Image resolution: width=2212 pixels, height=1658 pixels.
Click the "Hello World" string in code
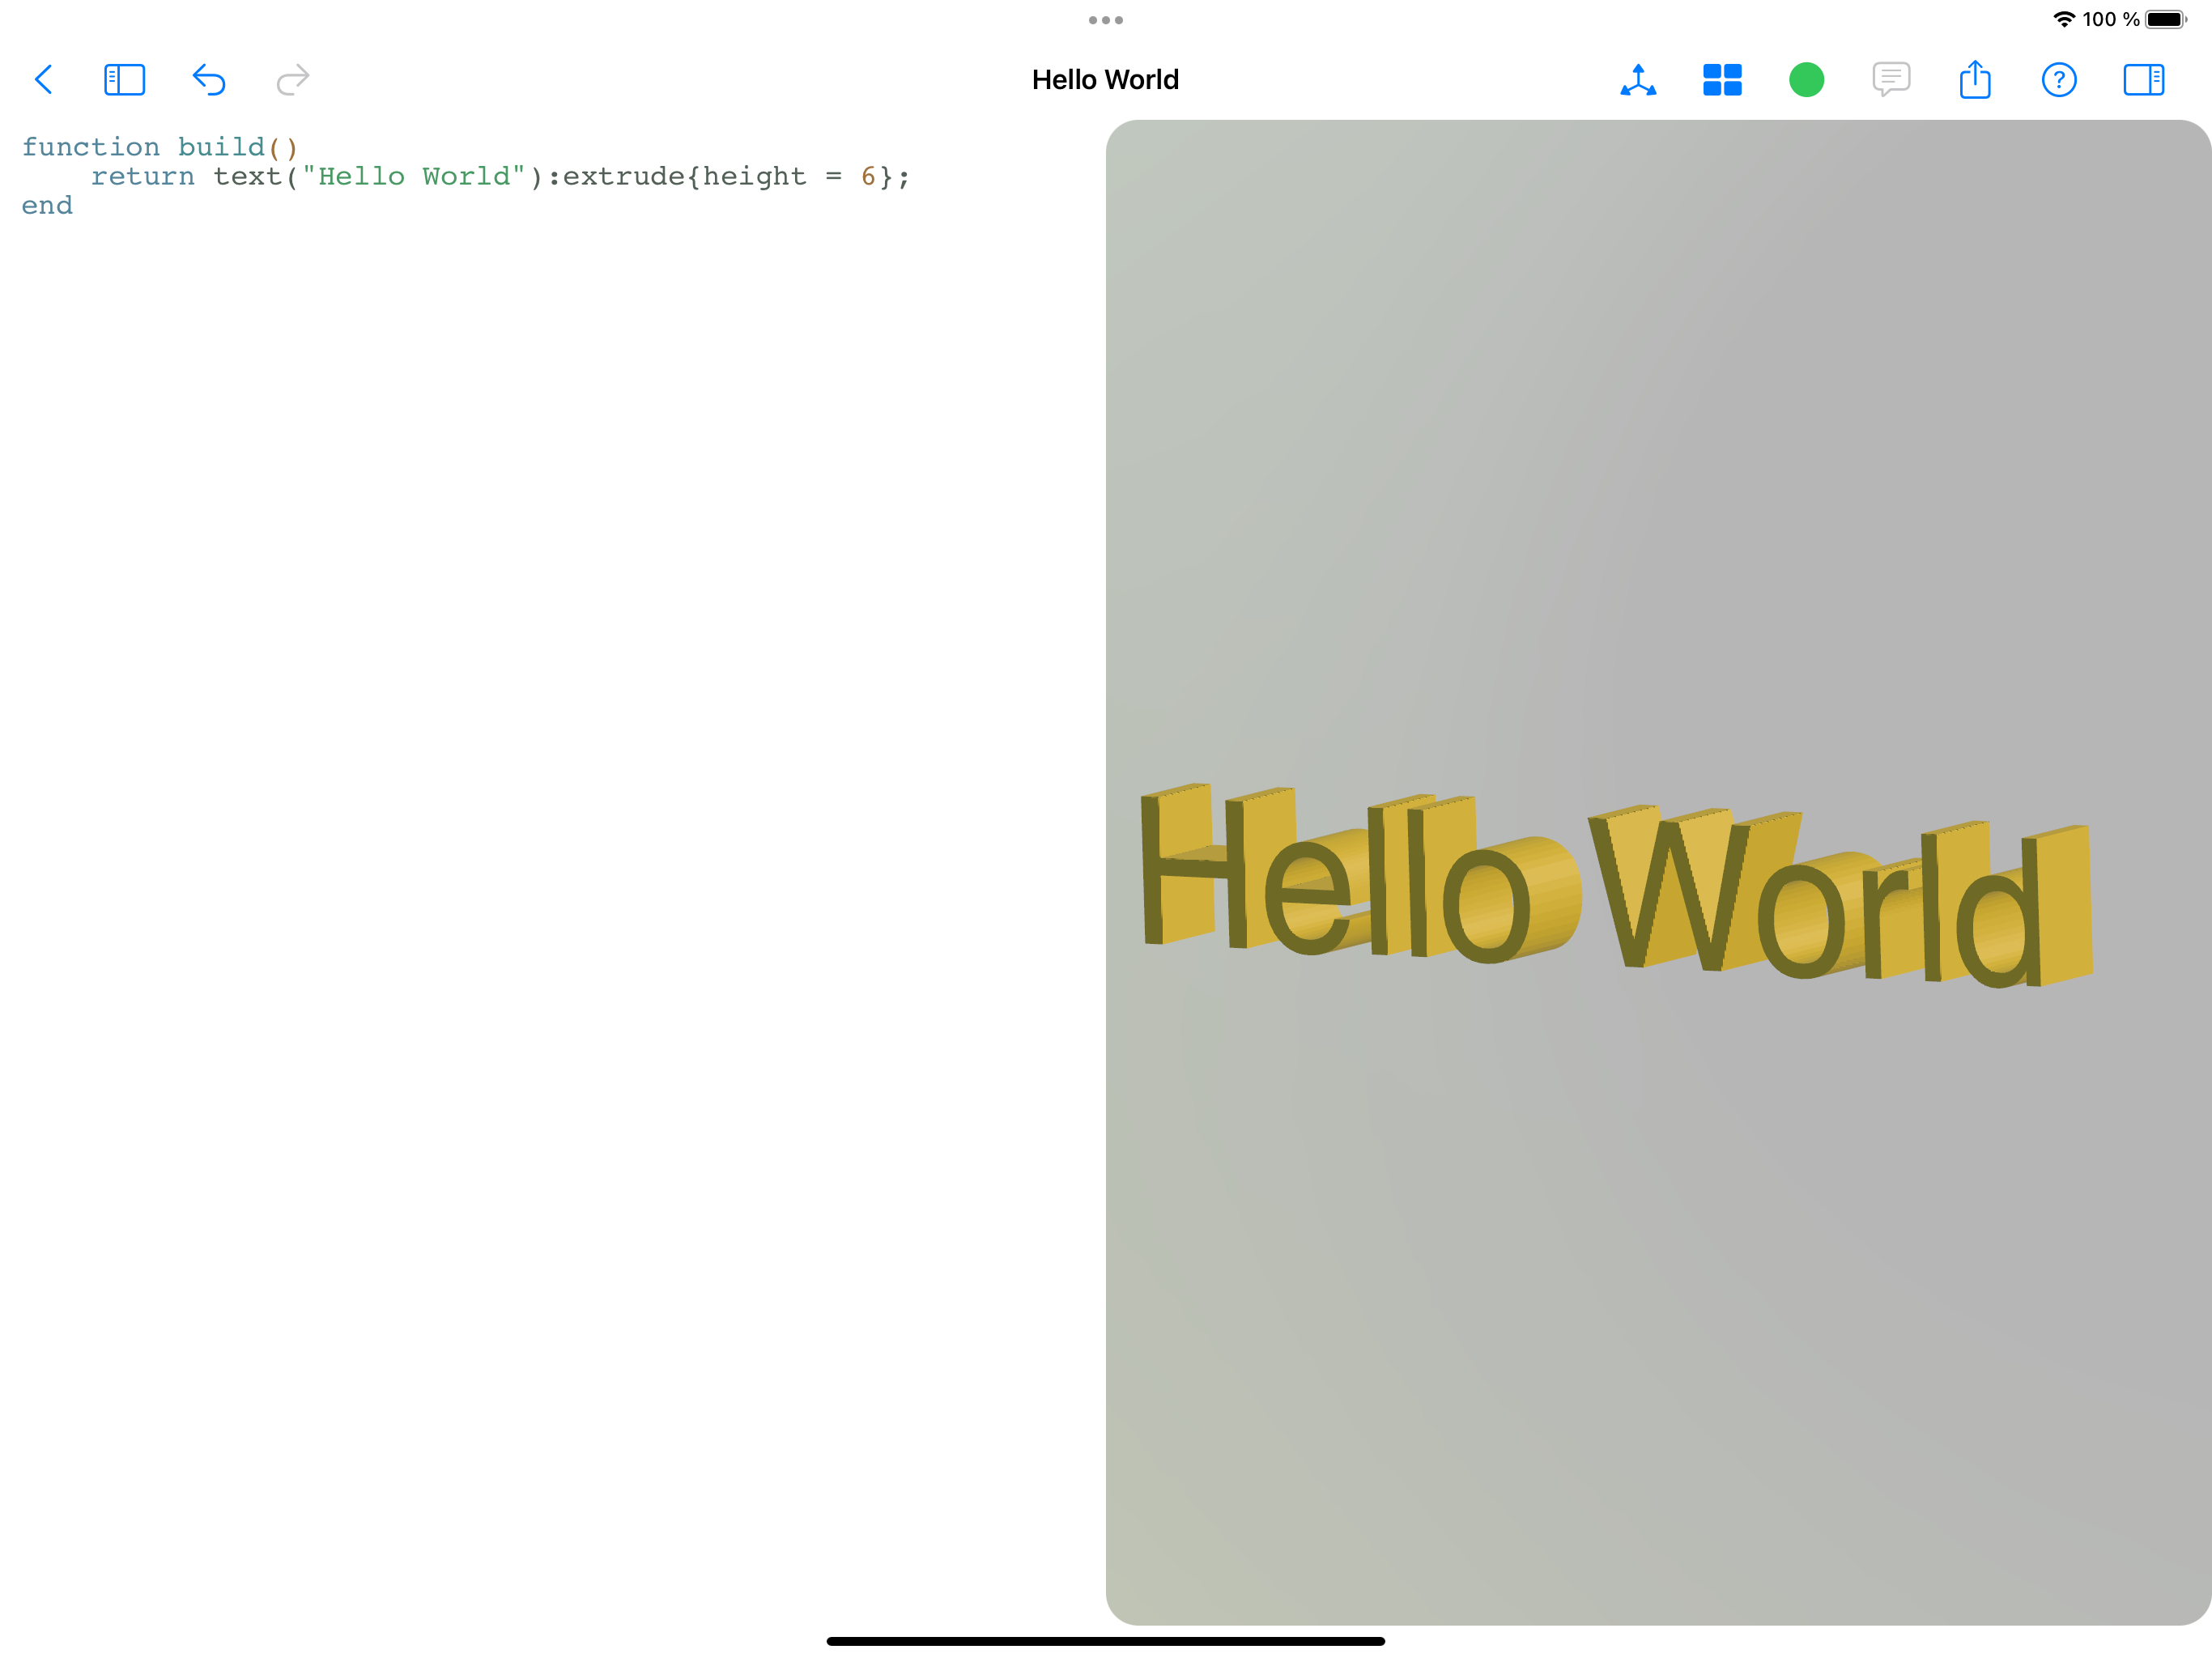pyautogui.click(x=414, y=177)
